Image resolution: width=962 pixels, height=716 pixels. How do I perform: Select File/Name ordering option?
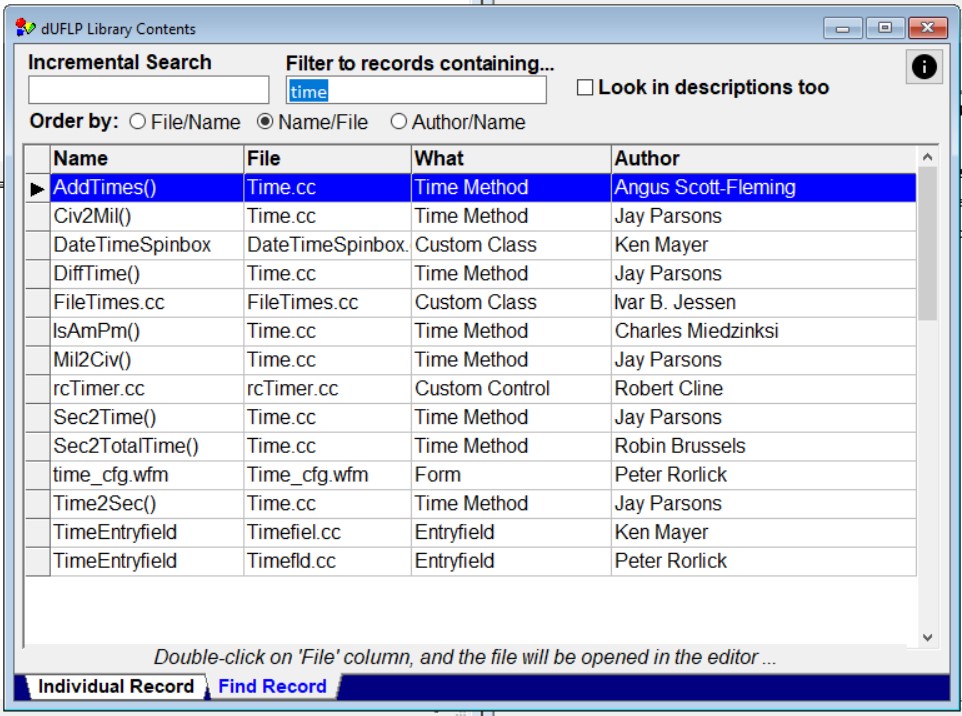pyautogui.click(x=138, y=122)
